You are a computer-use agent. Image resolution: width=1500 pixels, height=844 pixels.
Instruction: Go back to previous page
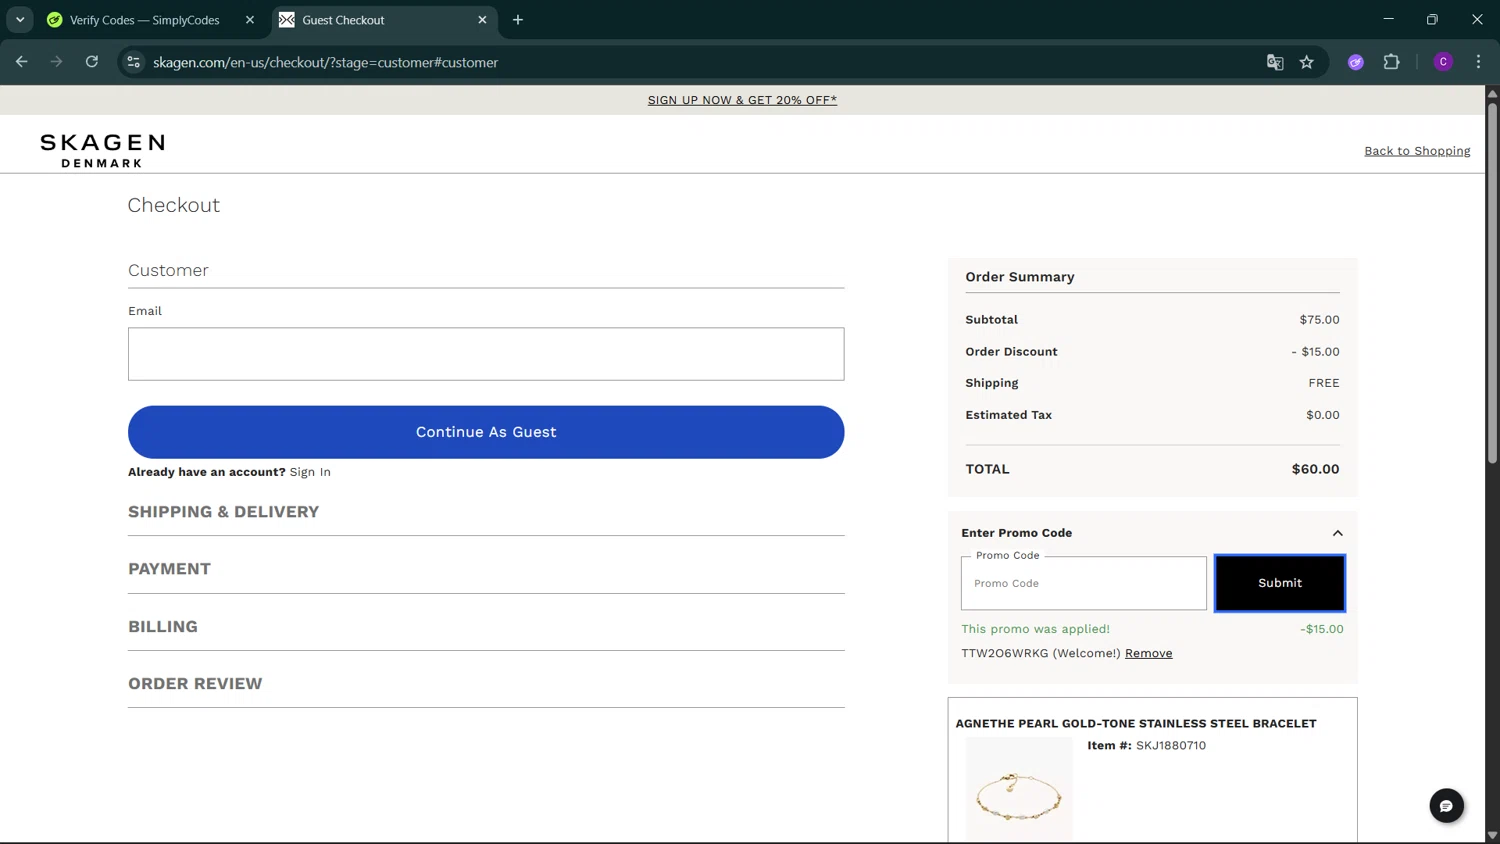[x=22, y=62]
